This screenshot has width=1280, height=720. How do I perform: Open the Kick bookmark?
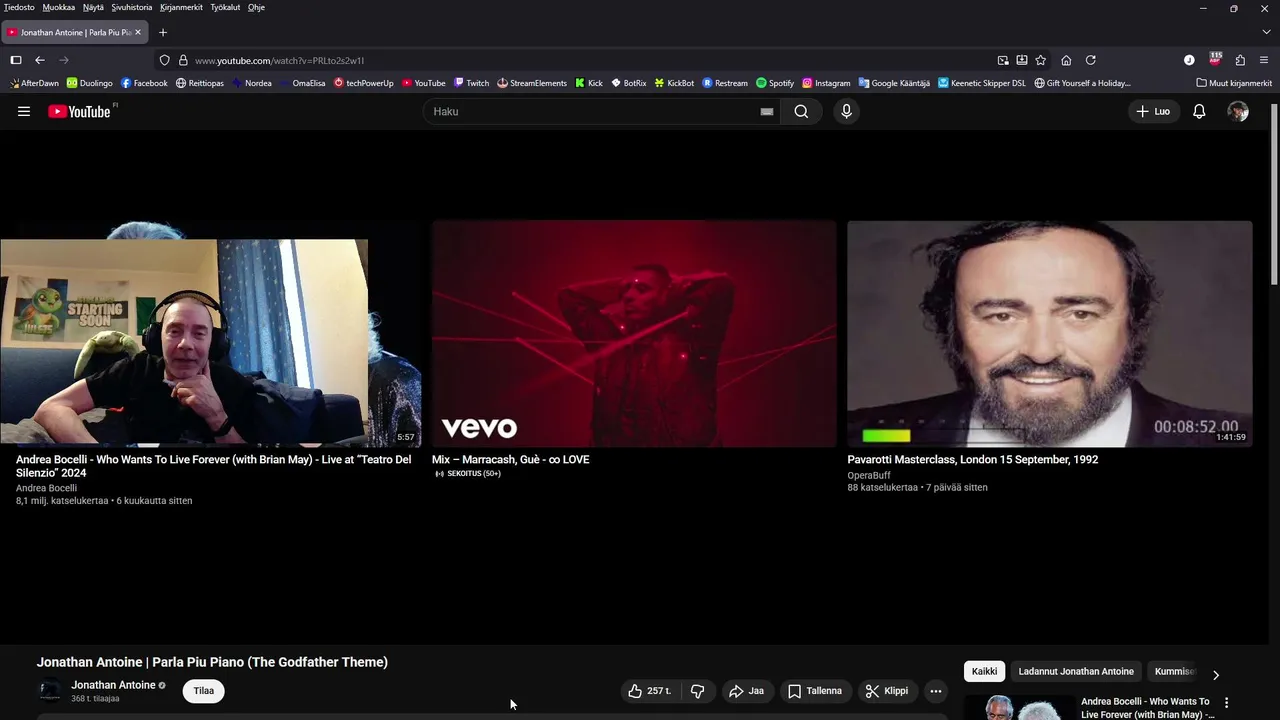point(589,83)
